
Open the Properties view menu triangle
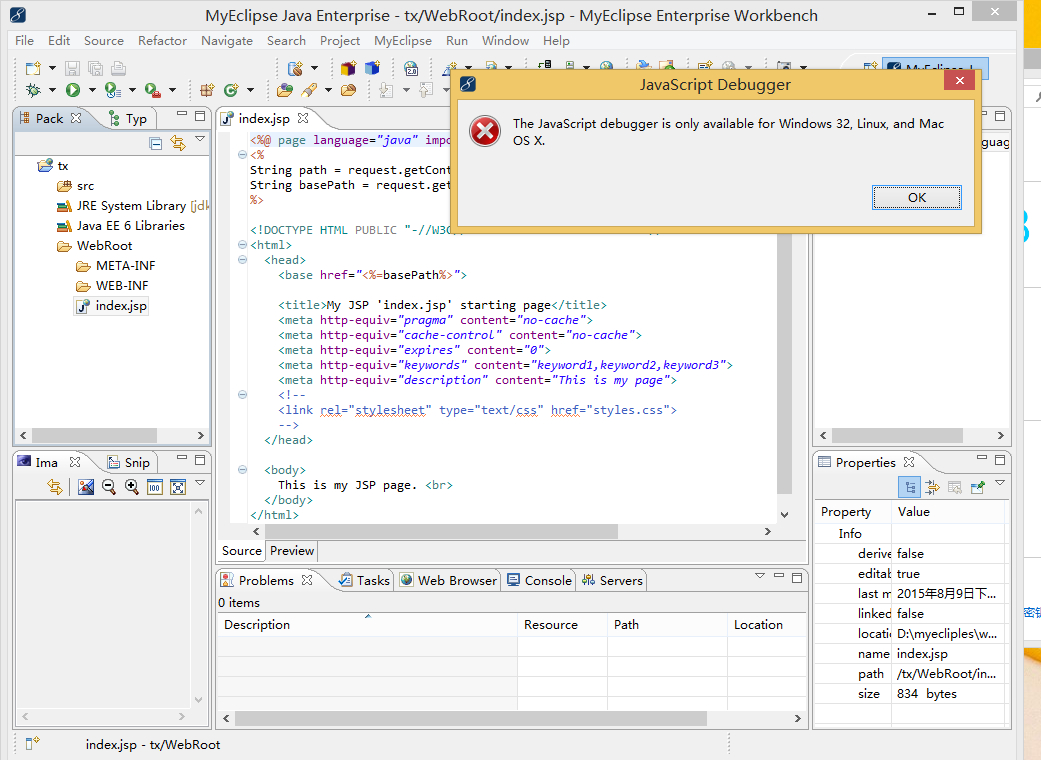coord(1000,484)
